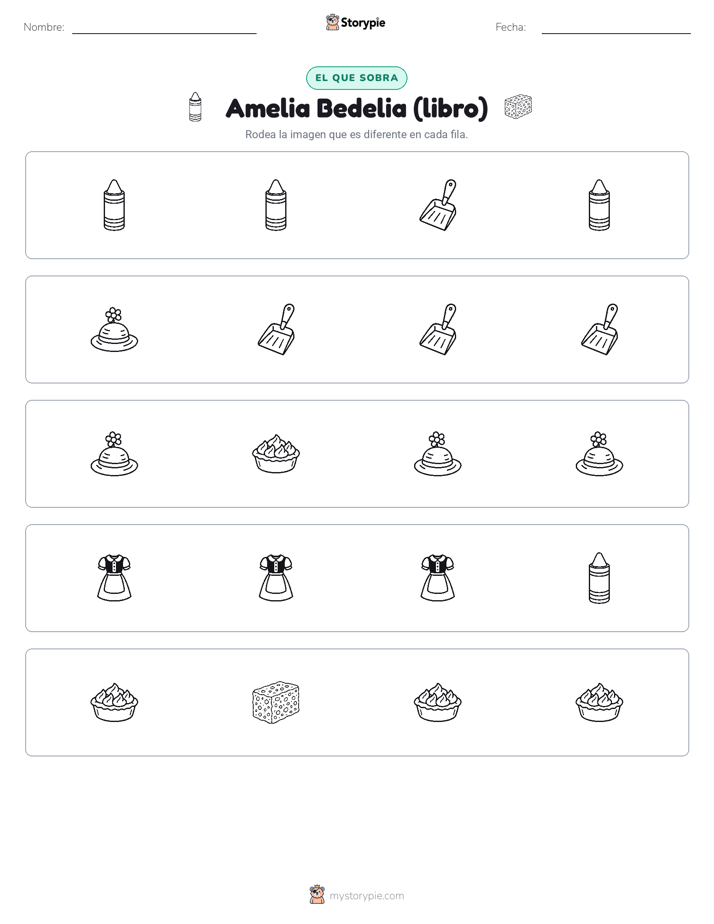Click the sponge icon beside the title
714x924 pixels.
click(x=518, y=107)
